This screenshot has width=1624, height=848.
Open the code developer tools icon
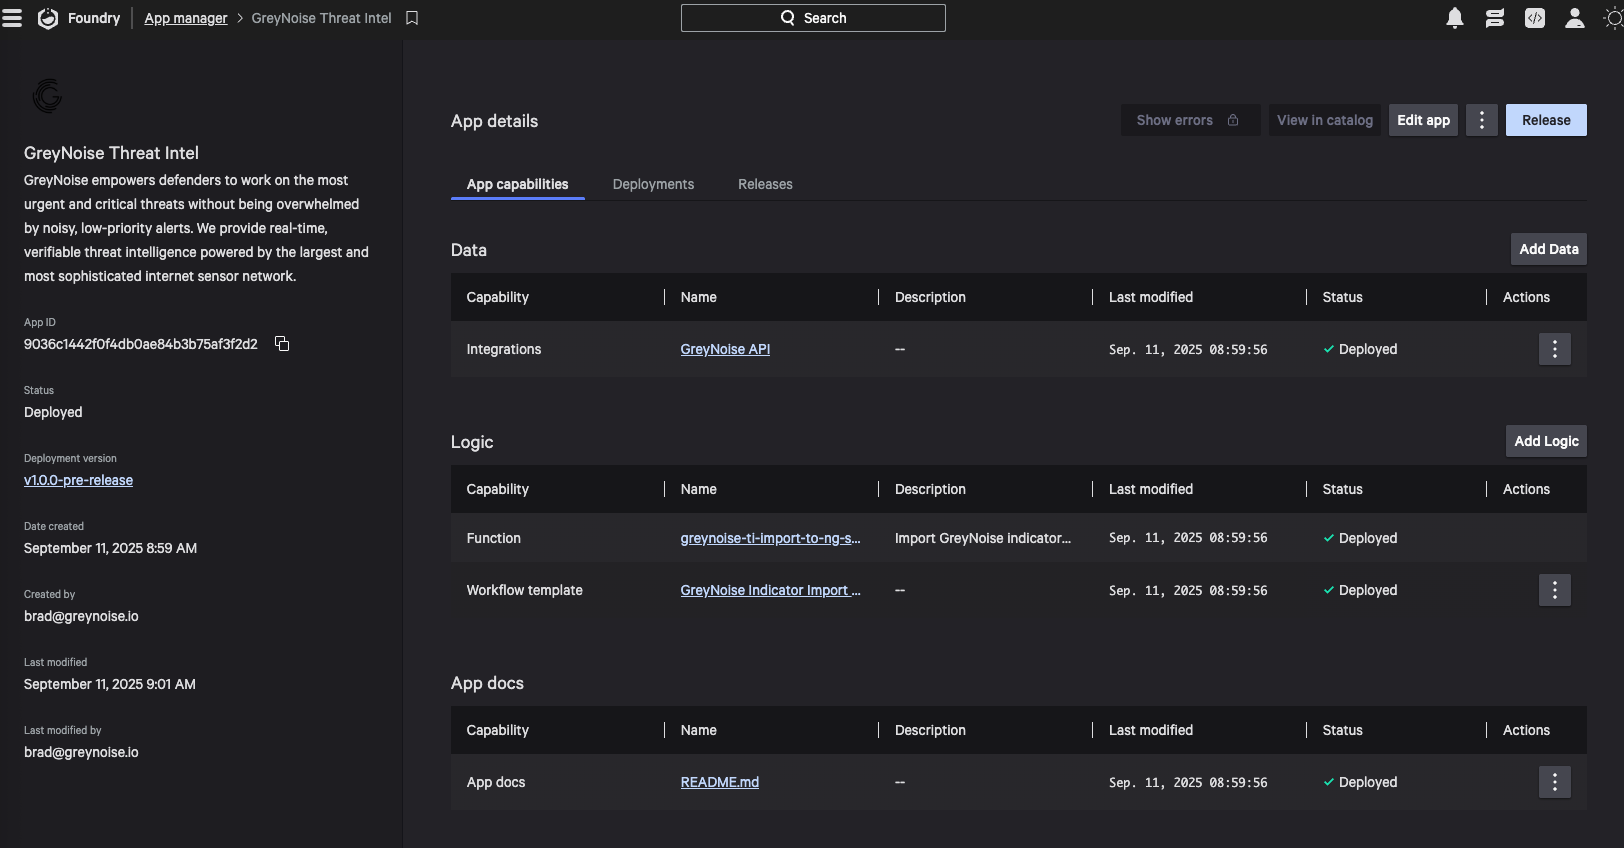pyautogui.click(x=1535, y=18)
